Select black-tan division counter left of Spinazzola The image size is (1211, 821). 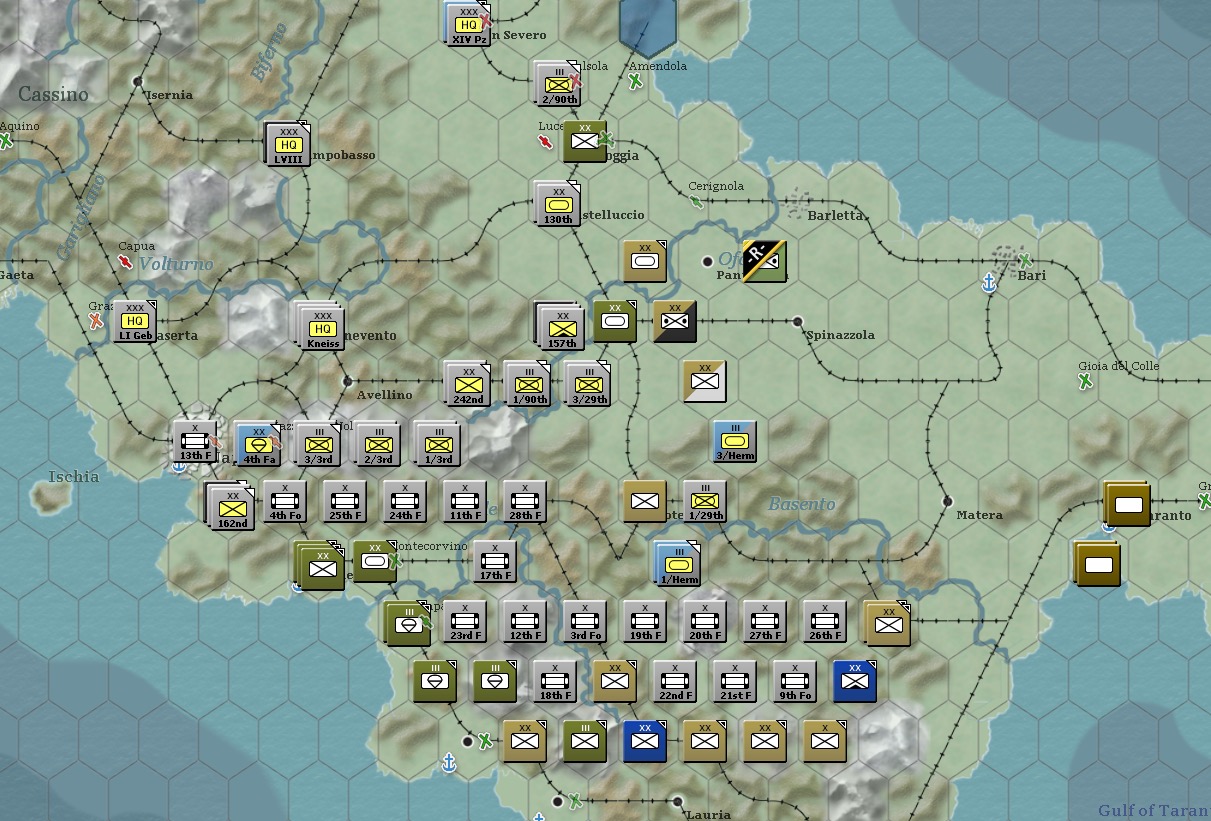coord(675,321)
